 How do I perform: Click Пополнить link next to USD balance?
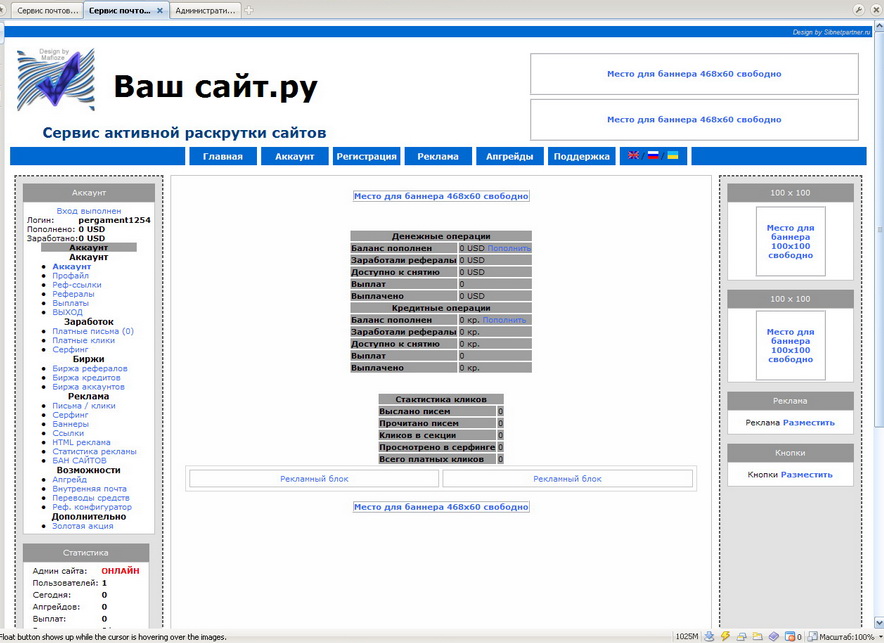coord(509,248)
